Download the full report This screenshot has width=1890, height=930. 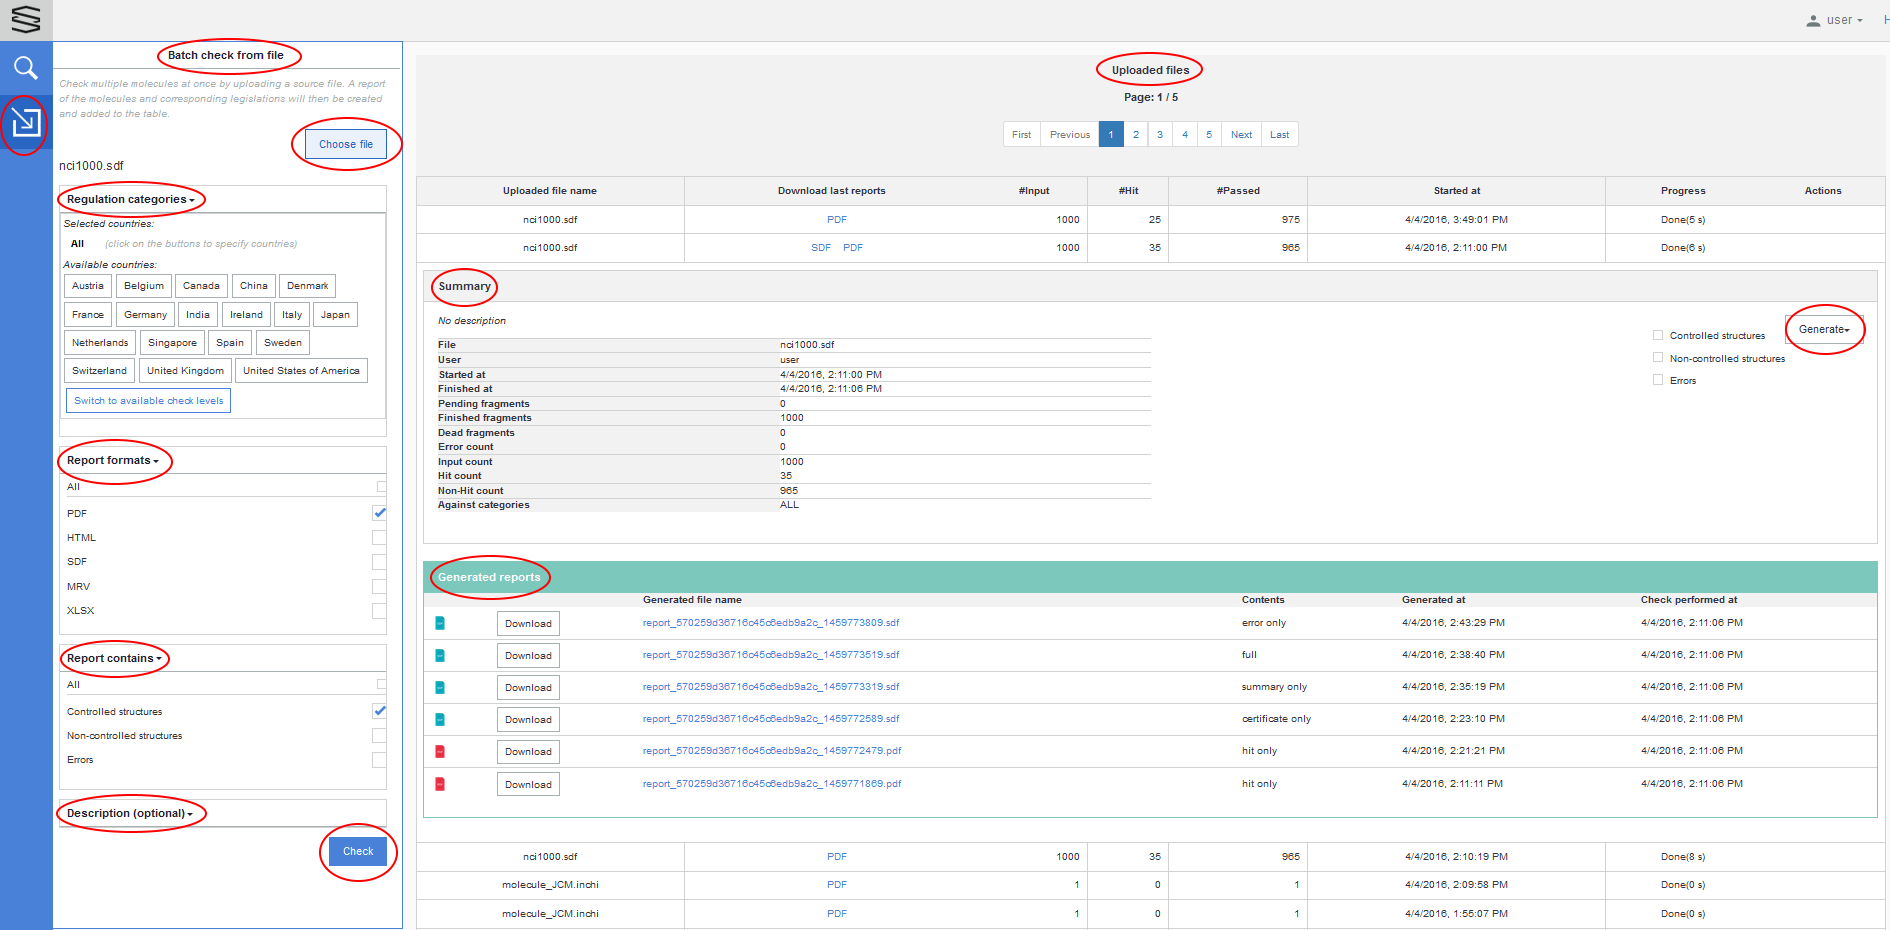click(528, 656)
